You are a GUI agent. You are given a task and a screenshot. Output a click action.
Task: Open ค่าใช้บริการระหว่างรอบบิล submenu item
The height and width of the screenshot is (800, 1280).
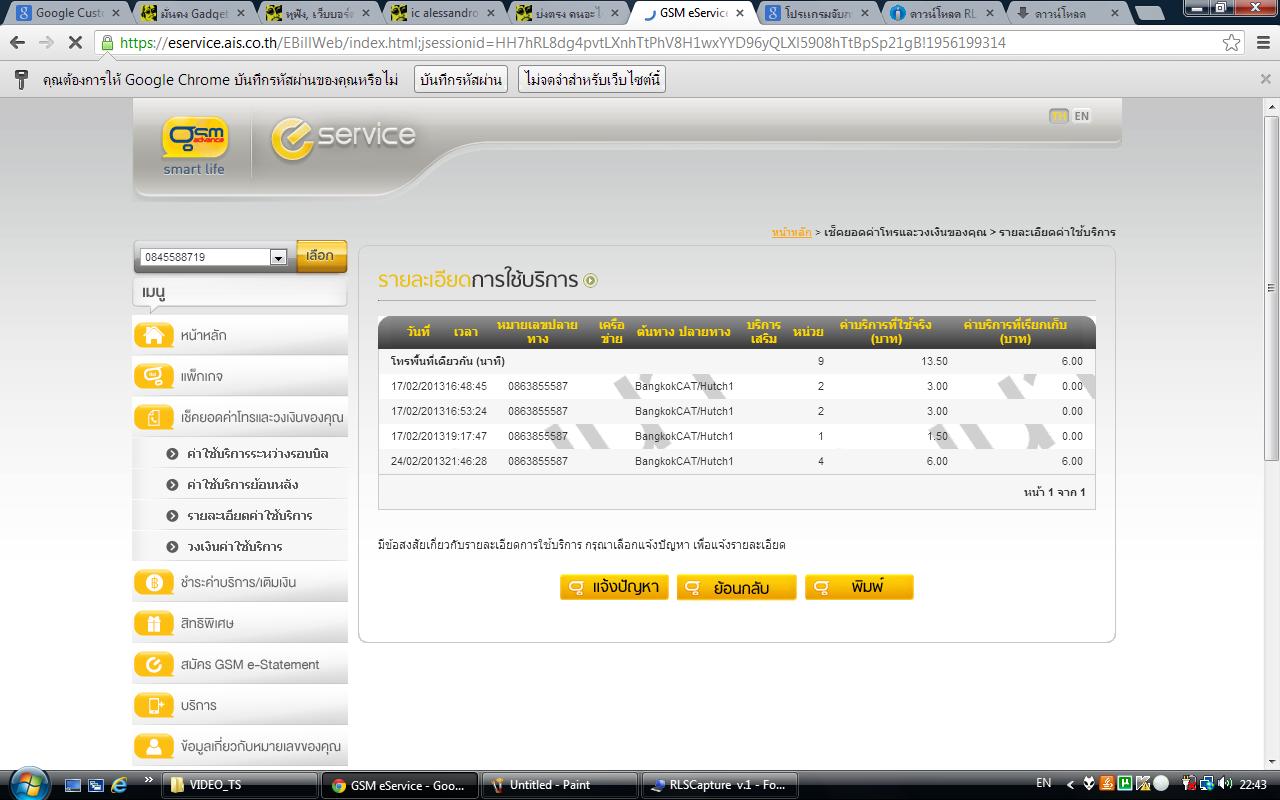pyautogui.click(x=257, y=454)
